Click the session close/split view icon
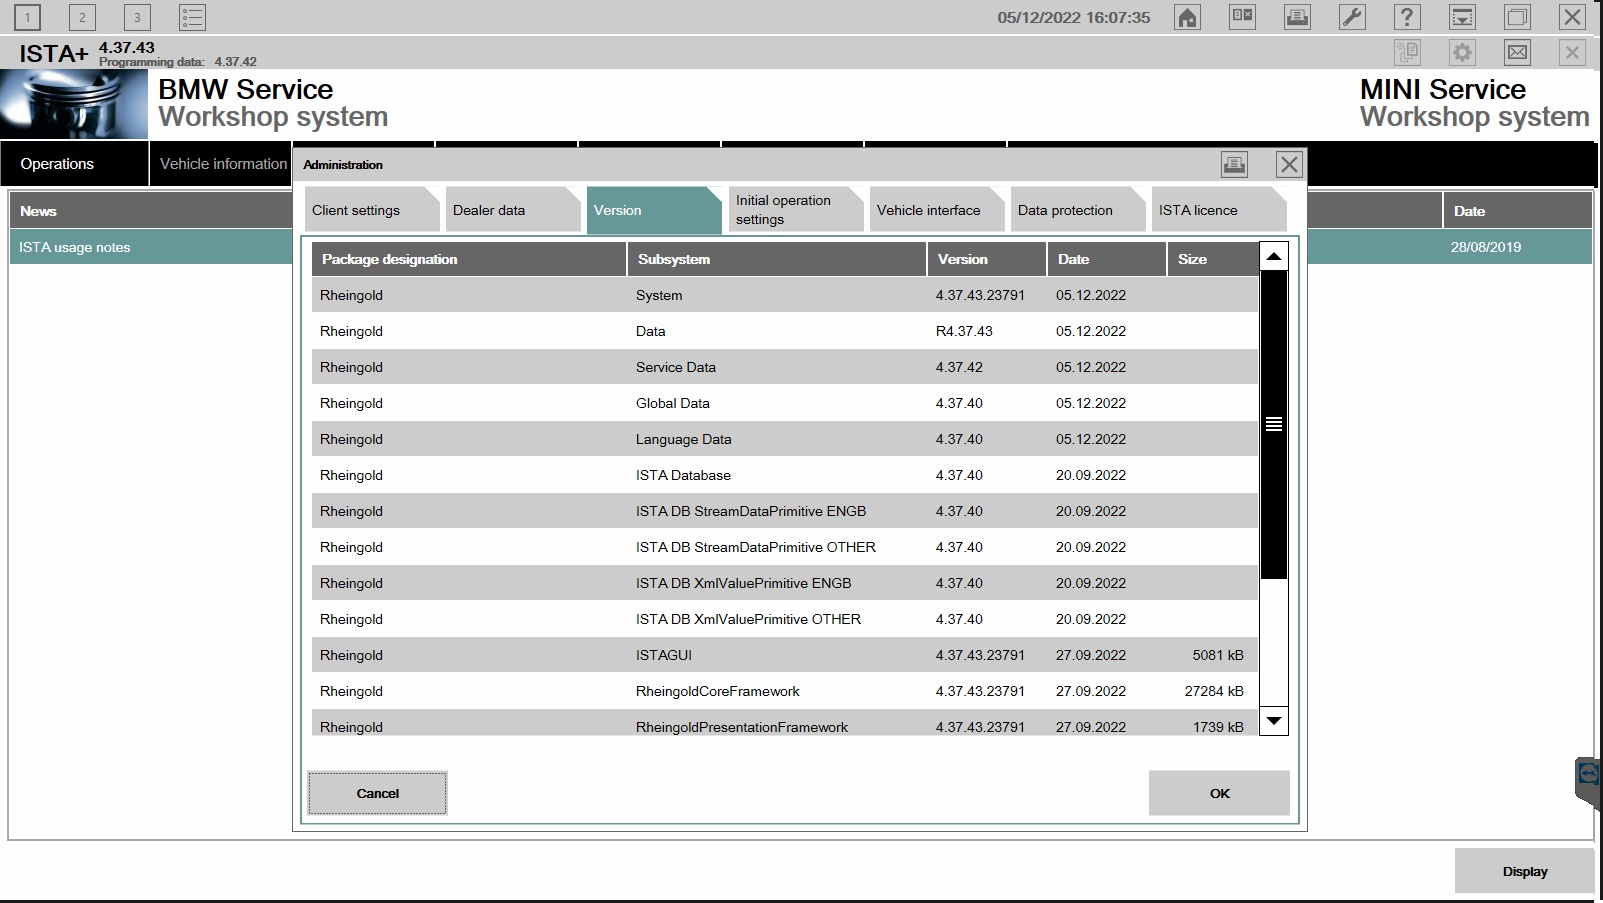 [1242, 17]
